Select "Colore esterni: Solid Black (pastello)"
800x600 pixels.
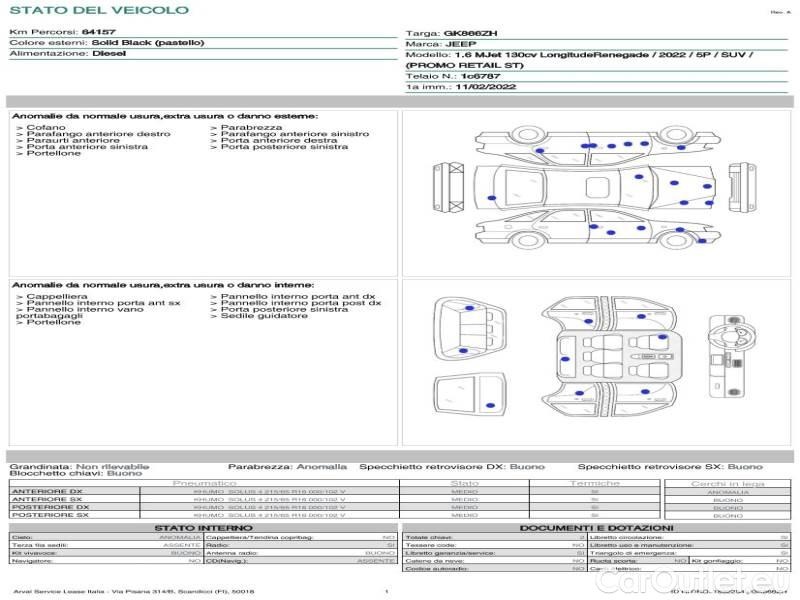click(107, 43)
